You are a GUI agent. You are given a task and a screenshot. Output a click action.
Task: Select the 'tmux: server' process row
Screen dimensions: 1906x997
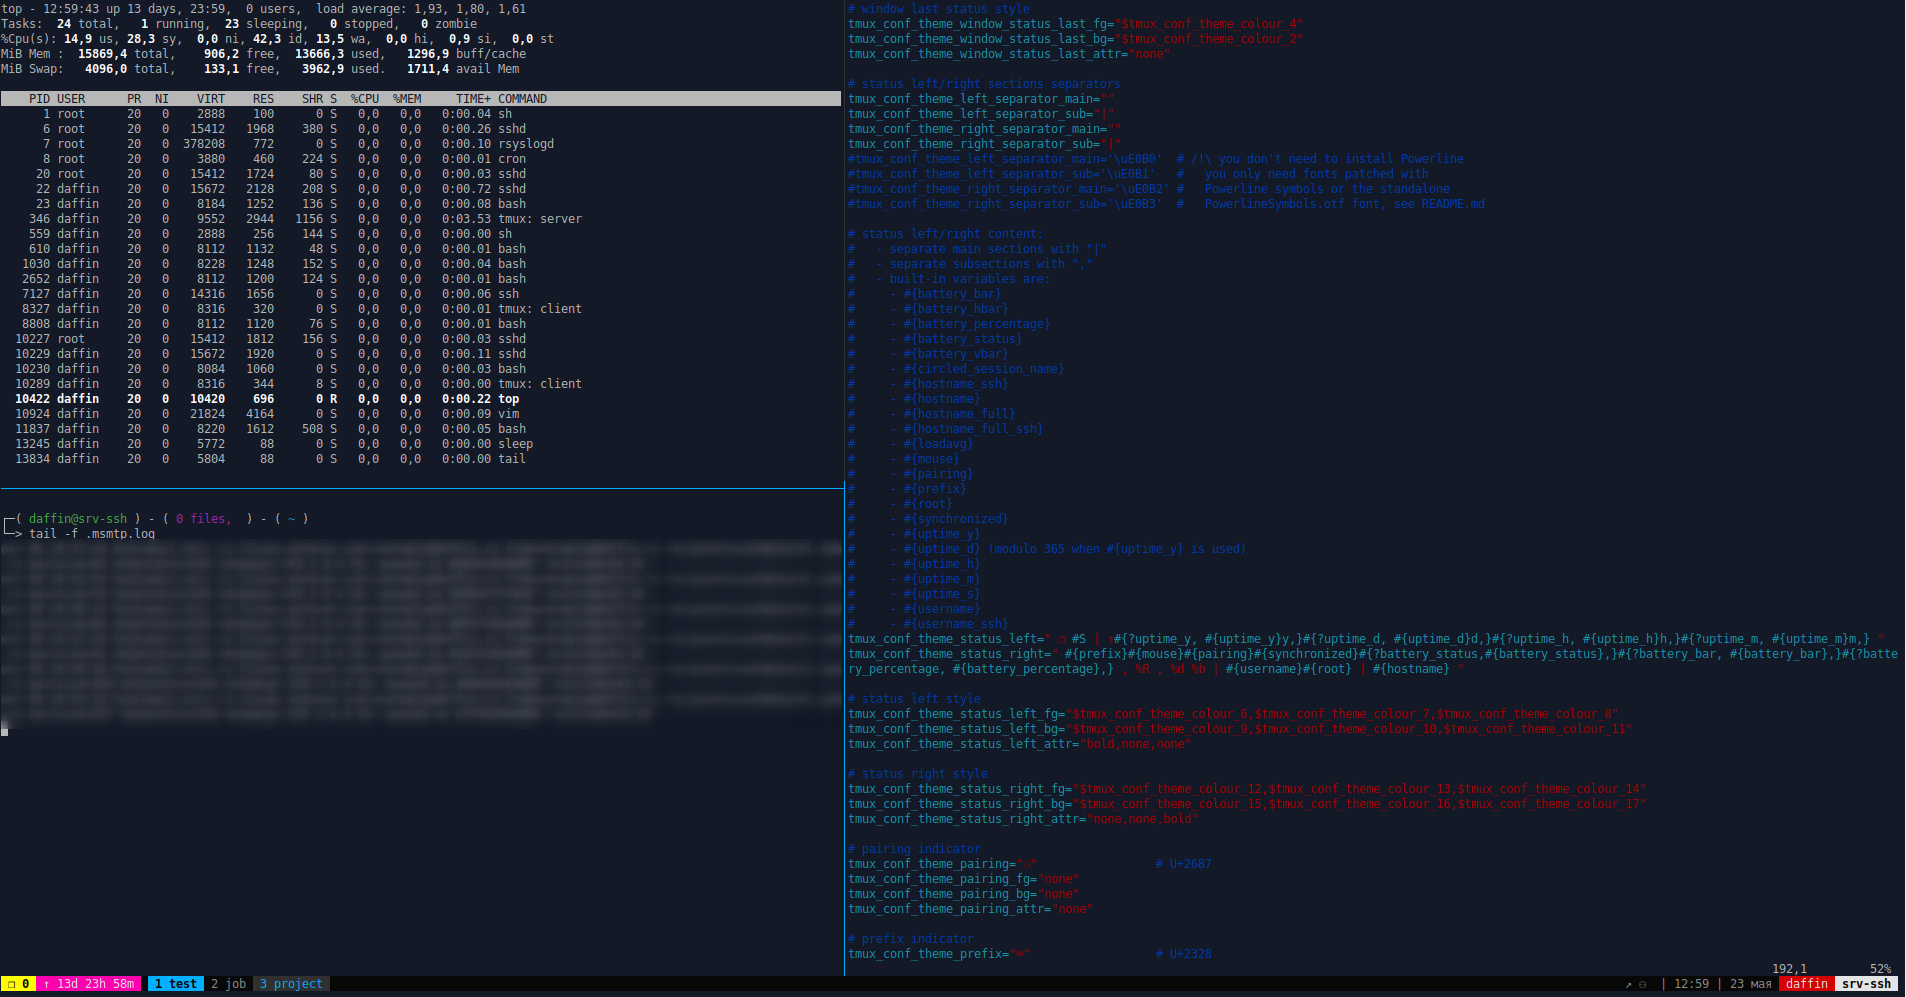(x=420, y=219)
